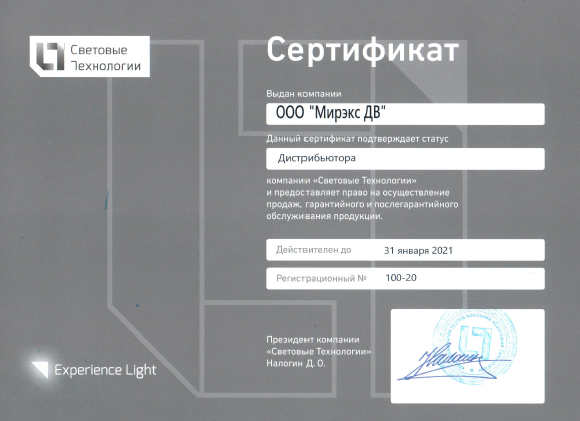The height and width of the screenshot is (421, 580).
Task: Click the Регистрационный № label
Action: [x=321, y=278]
